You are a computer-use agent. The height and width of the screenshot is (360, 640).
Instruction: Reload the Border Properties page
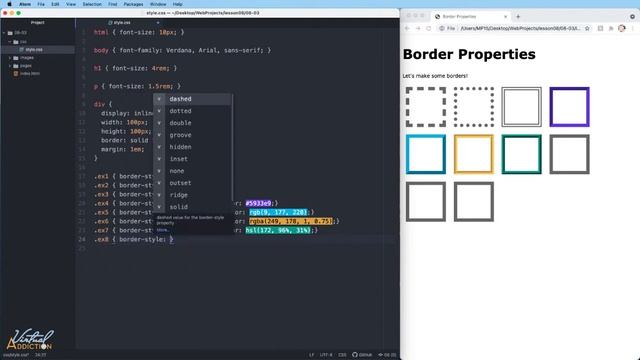pyautogui.click(x=429, y=29)
